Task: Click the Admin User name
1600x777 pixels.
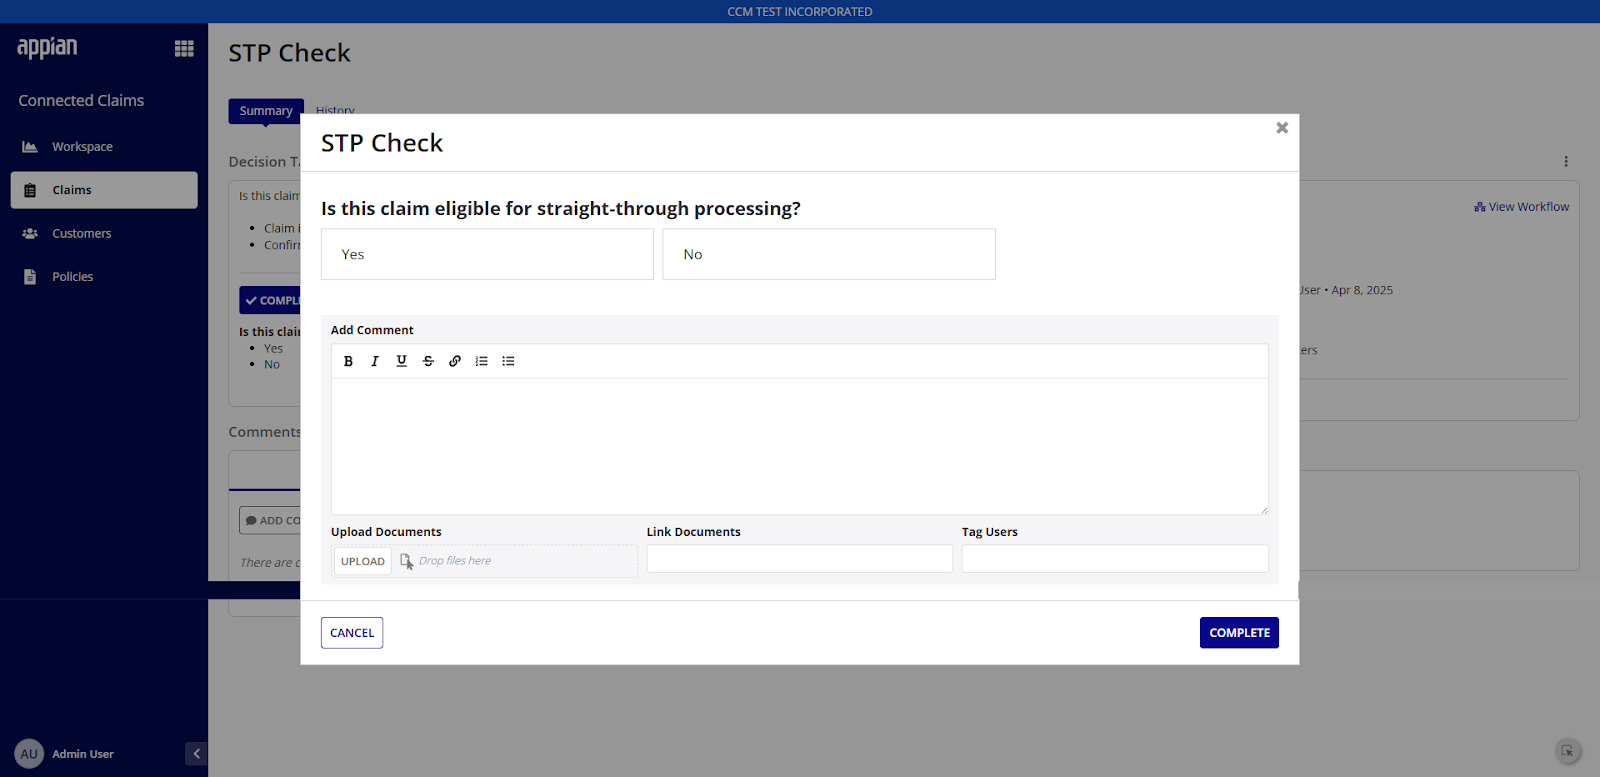Action: (83, 754)
